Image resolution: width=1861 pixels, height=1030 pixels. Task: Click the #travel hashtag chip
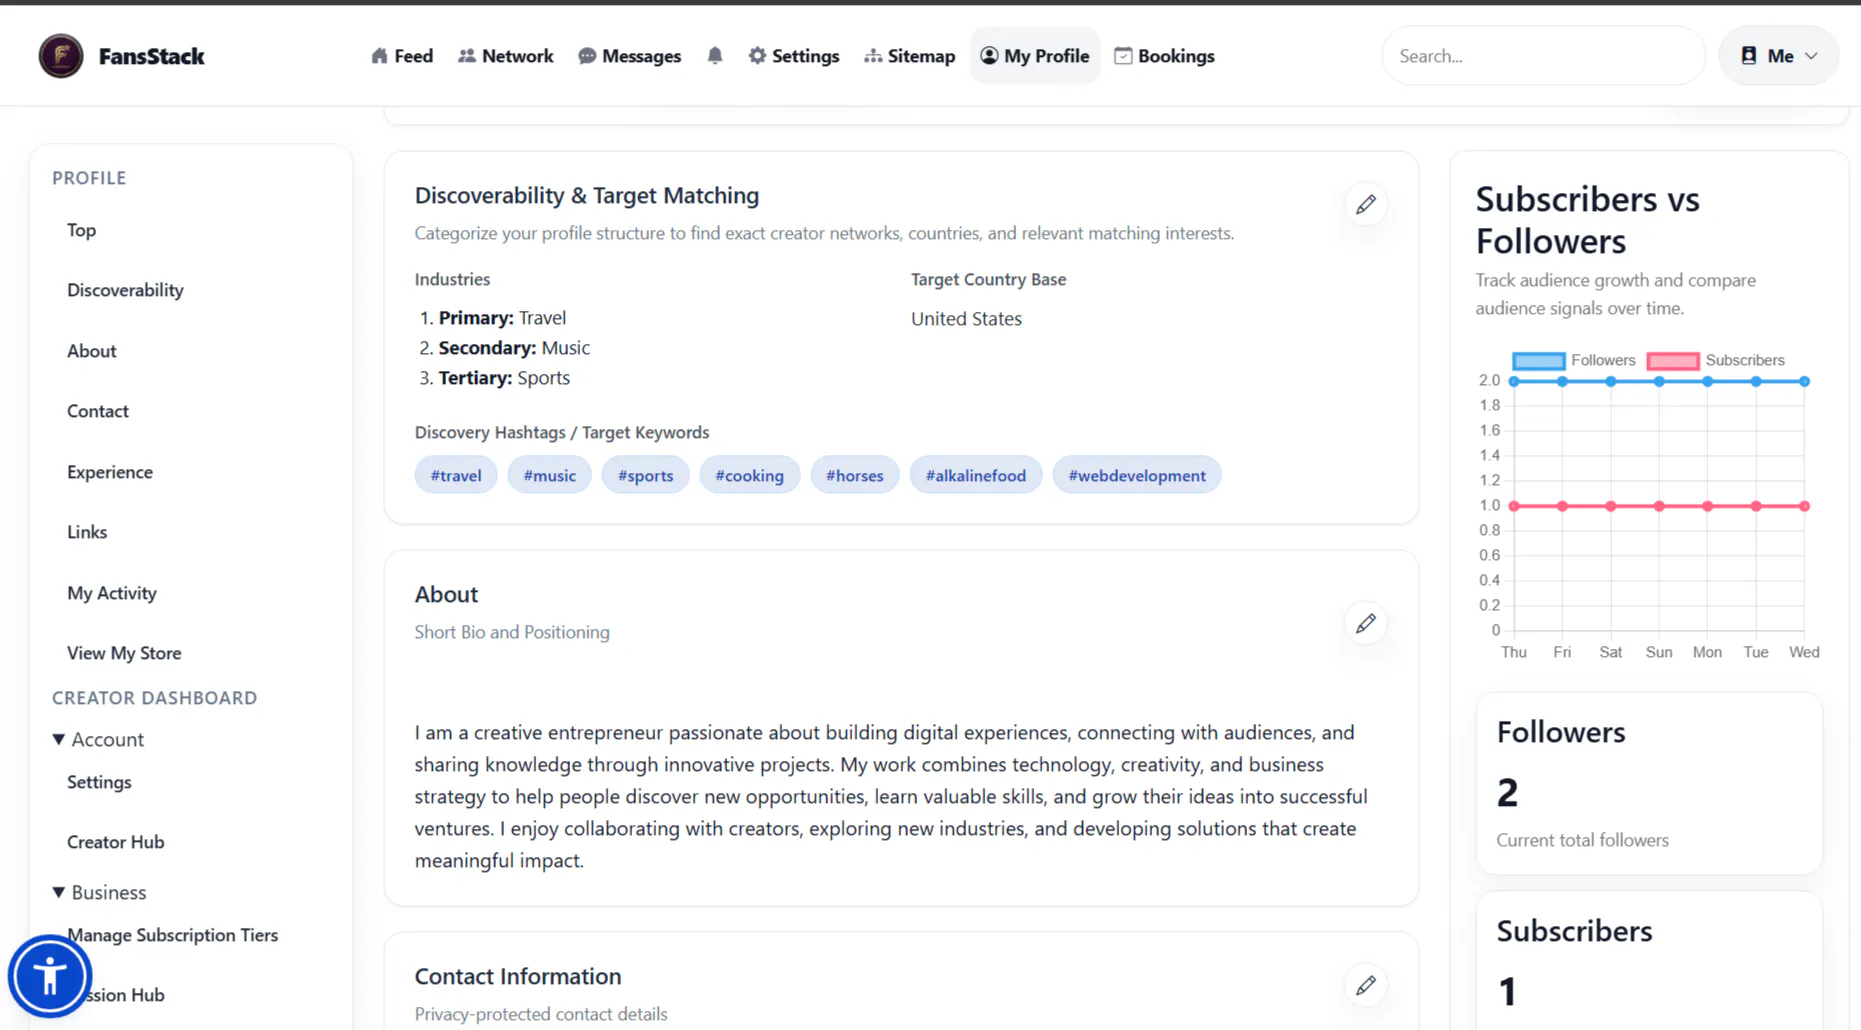point(456,475)
